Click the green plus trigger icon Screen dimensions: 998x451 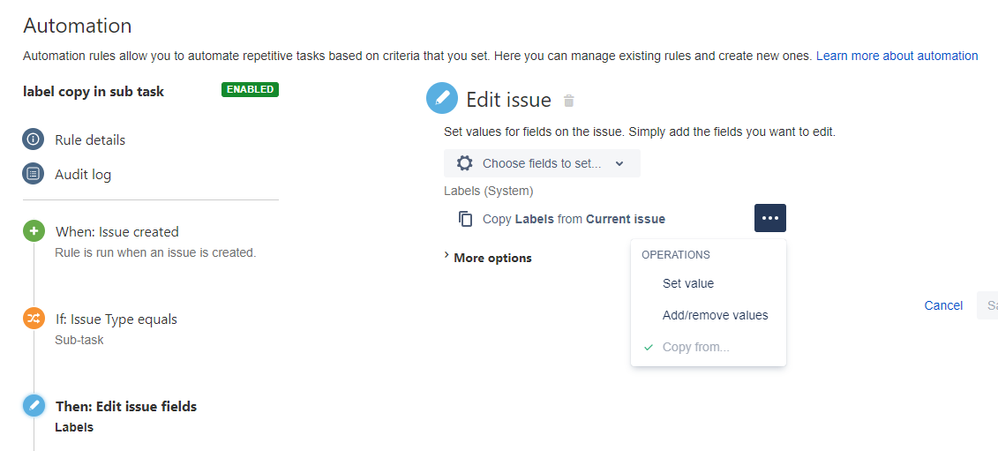tap(34, 232)
